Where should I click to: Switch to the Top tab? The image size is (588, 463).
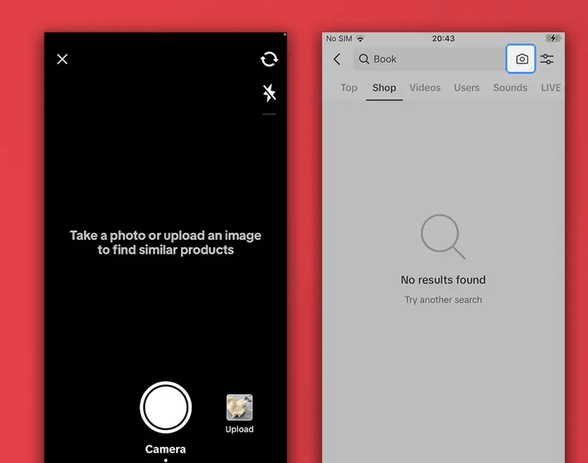(x=349, y=88)
